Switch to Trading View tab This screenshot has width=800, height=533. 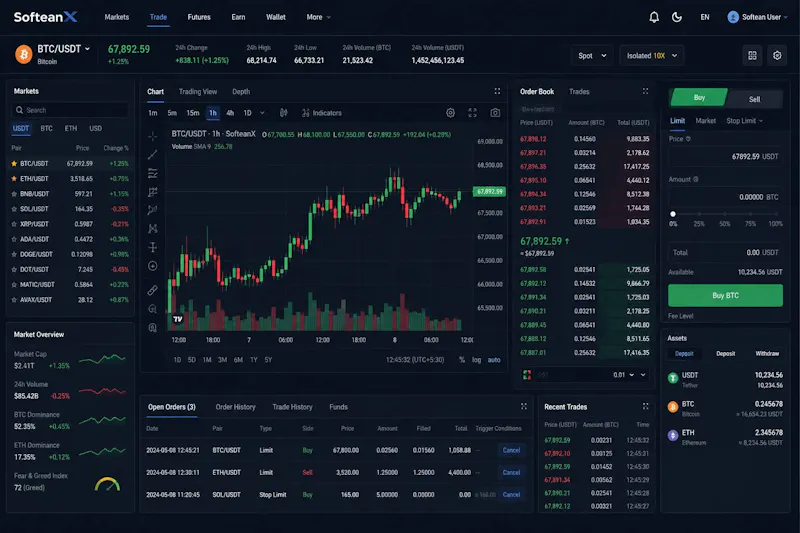pyautogui.click(x=198, y=92)
